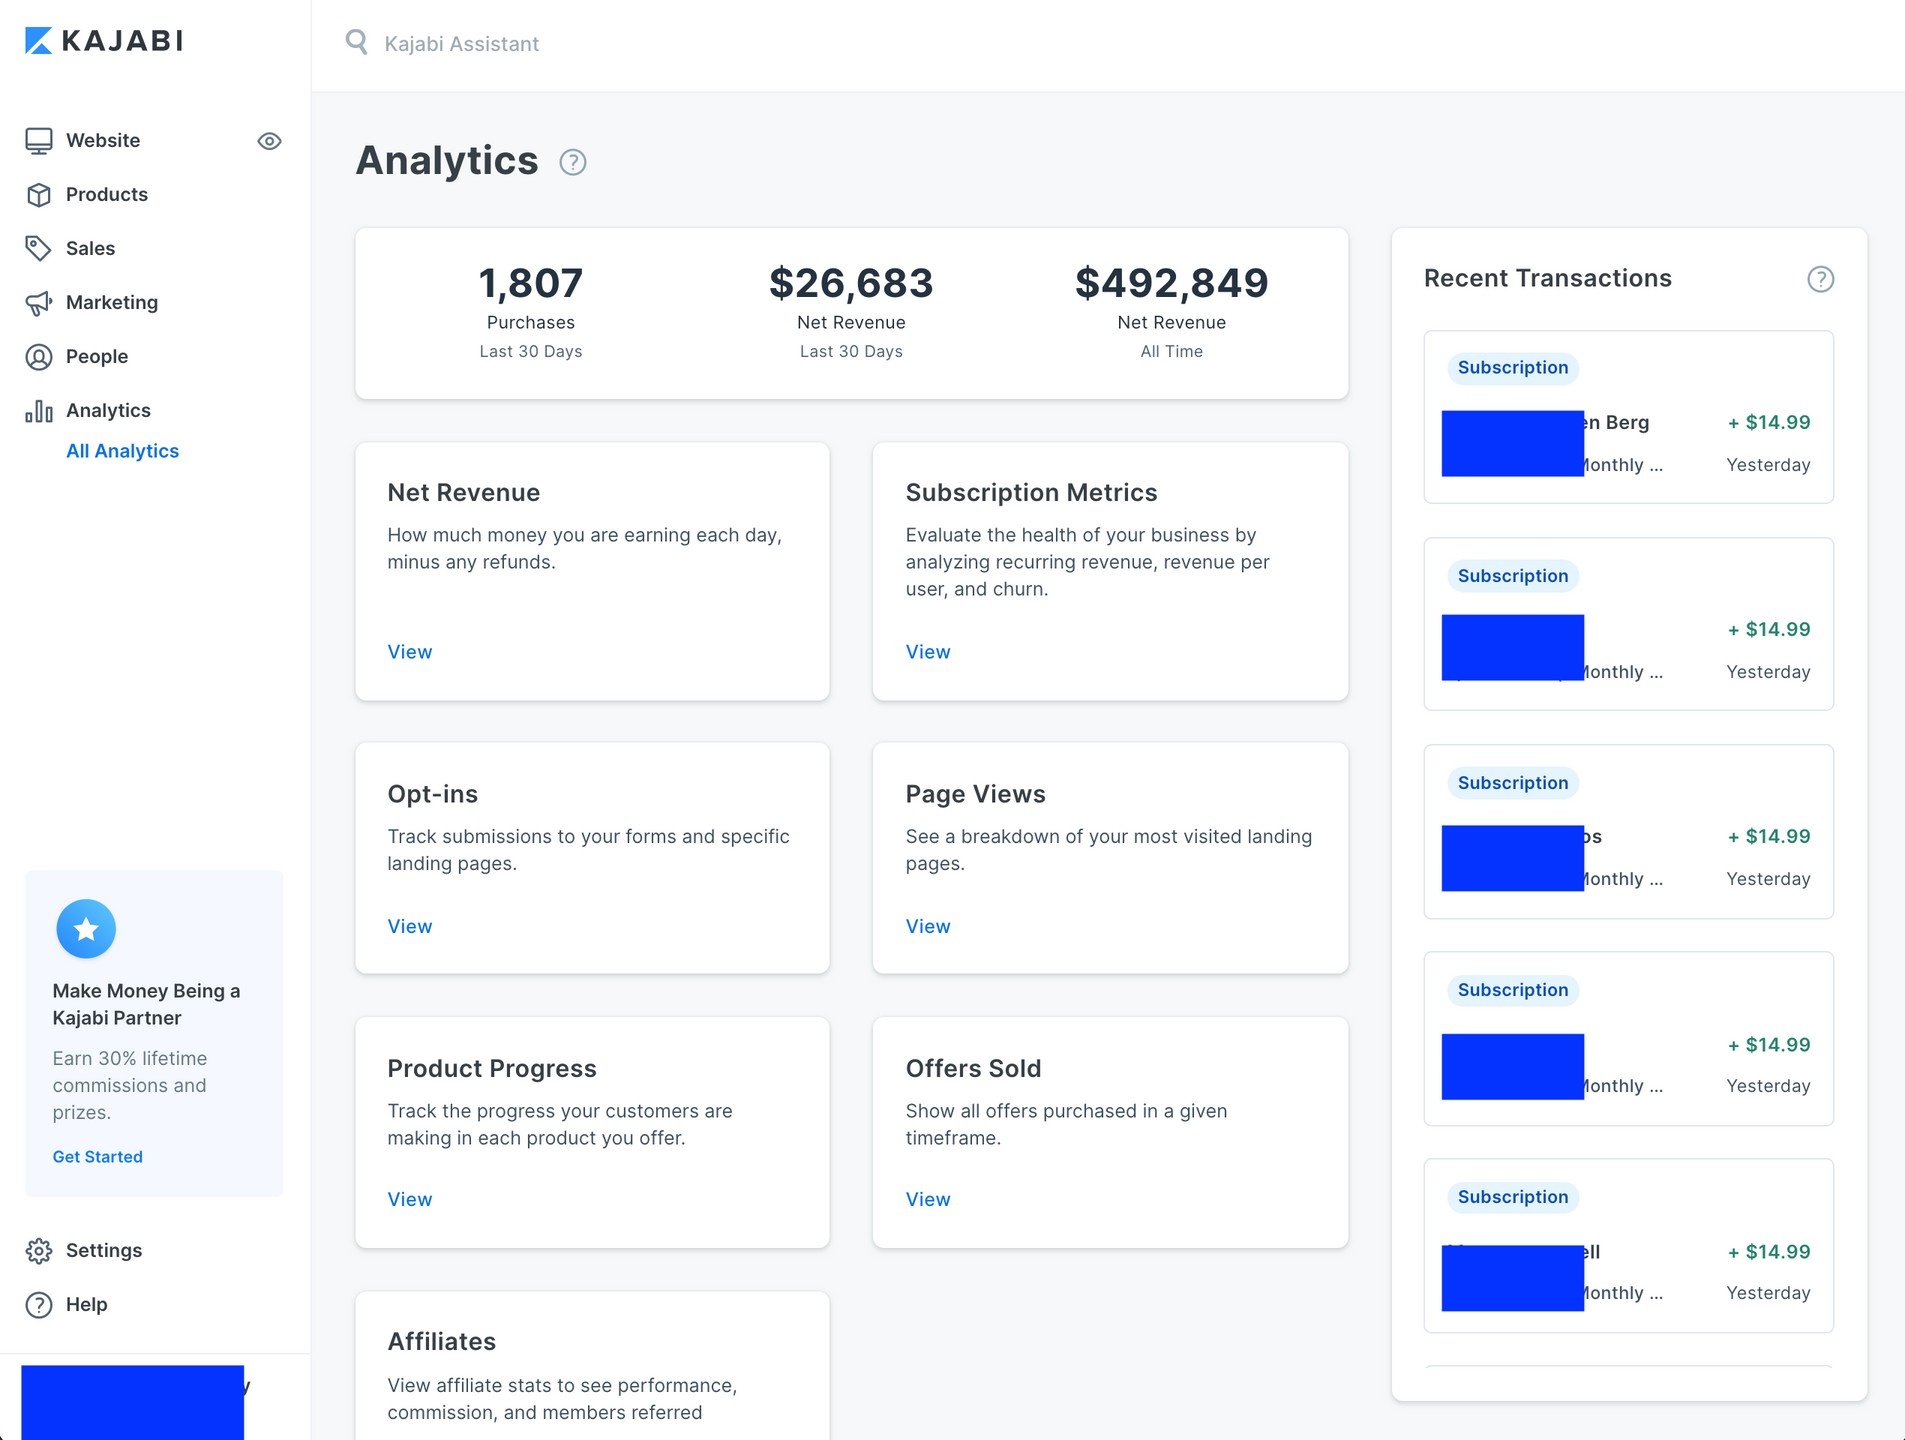This screenshot has width=1905, height=1440.
Task: Click help icon beside Analytics heading
Action: 572,162
